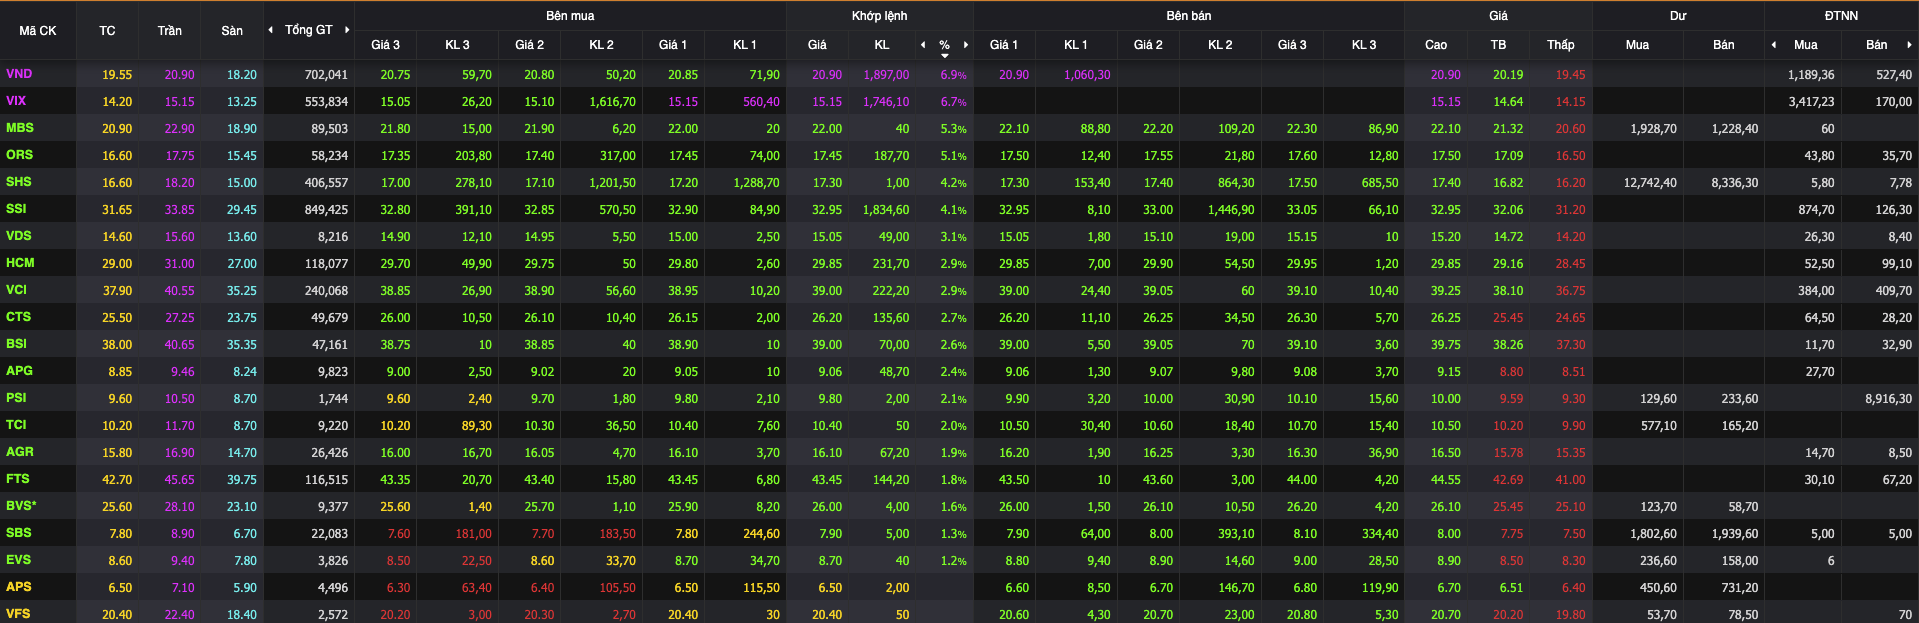Screen dimensions: 1919x623
Task: Click Giá 1 header under Bên mua
Action: [x=673, y=45]
